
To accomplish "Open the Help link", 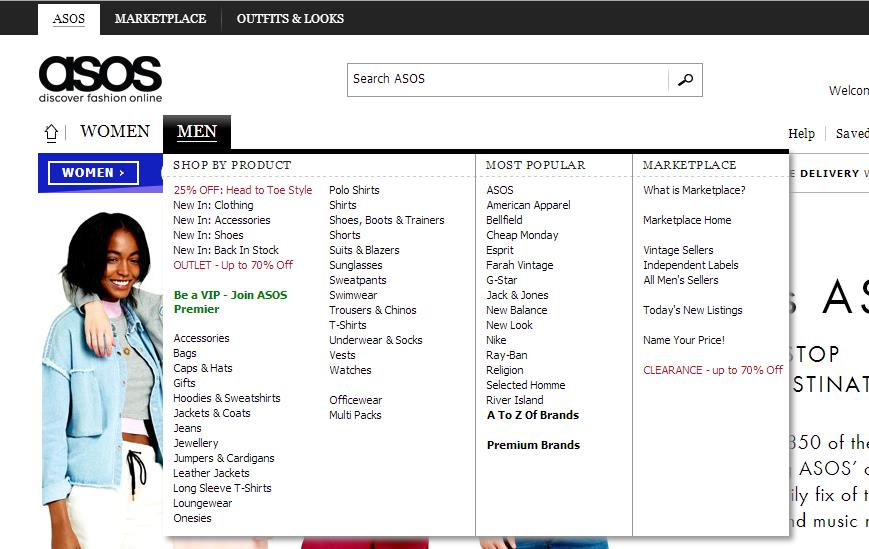I will point(801,134).
